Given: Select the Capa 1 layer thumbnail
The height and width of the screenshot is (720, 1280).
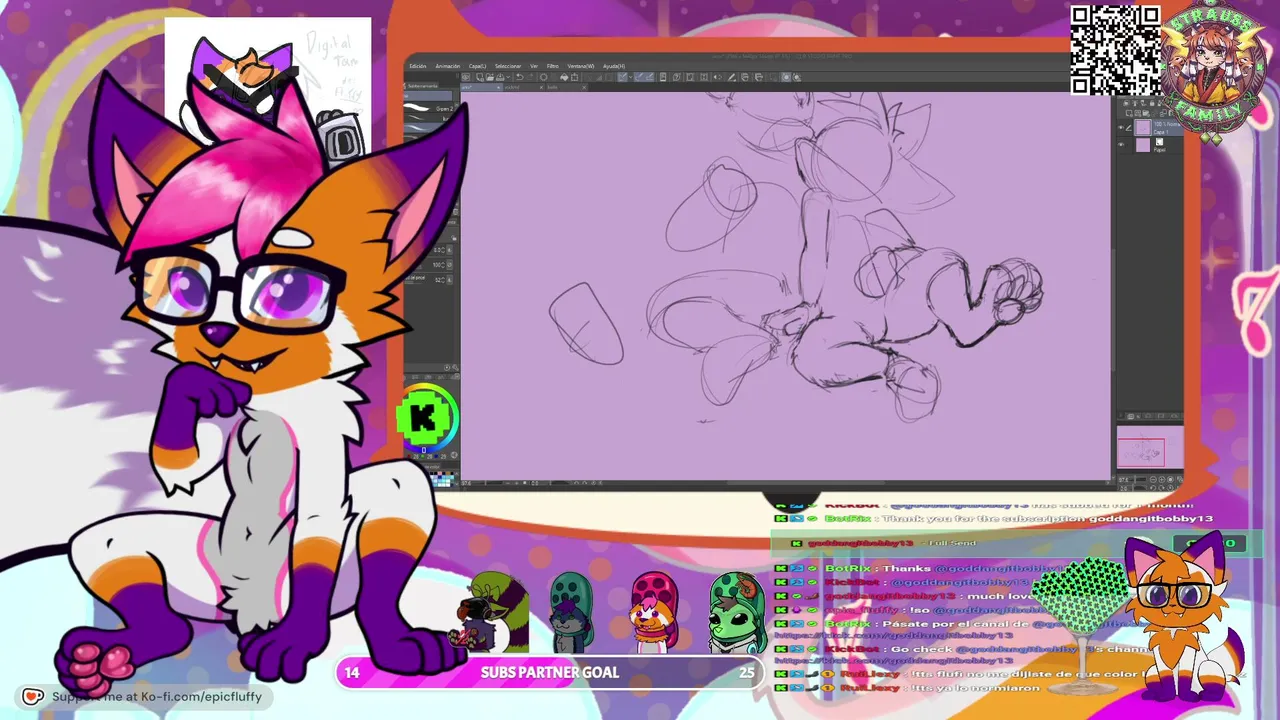Looking at the screenshot, I should pyautogui.click(x=1143, y=128).
